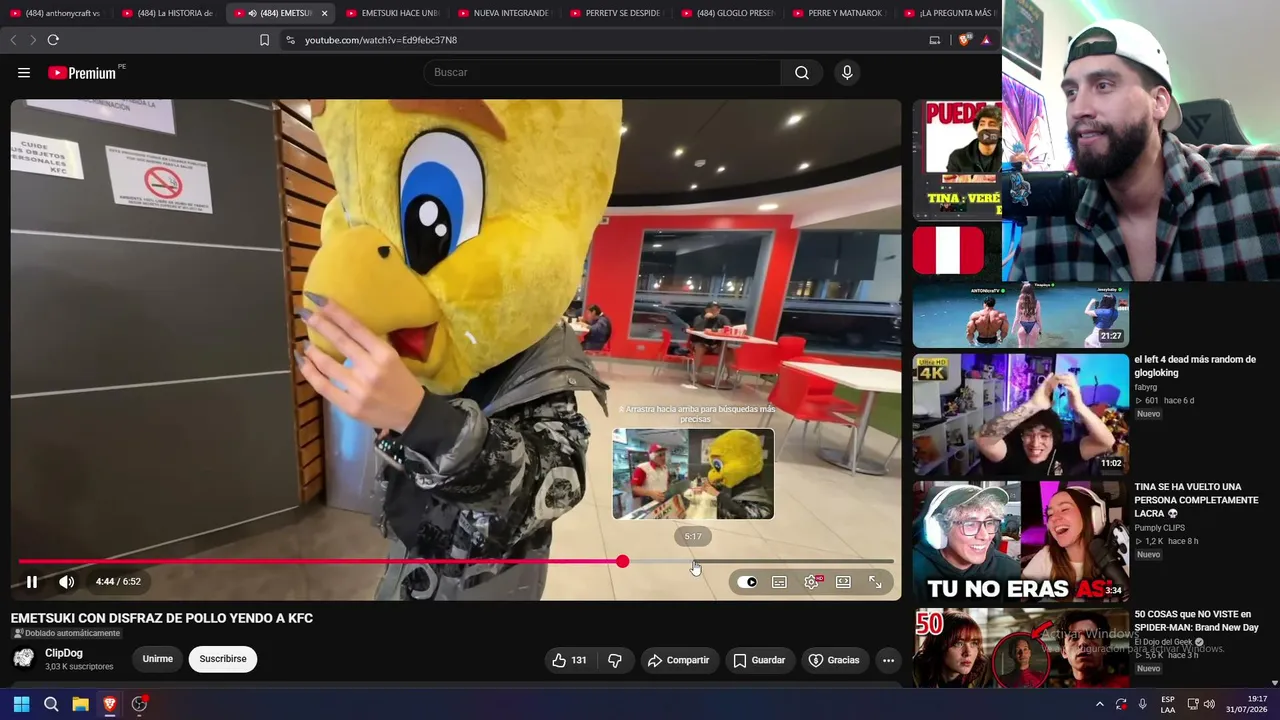
Task: Click the 4:44 / 6:52 time display
Action: [118, 582]
